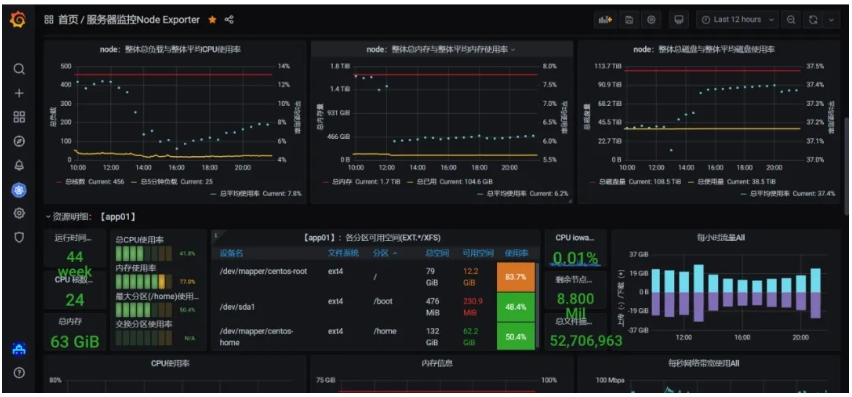The height and width of the screenshot is (397, 852).
Task: Refresh the dashboard
Action: [813, 20]
